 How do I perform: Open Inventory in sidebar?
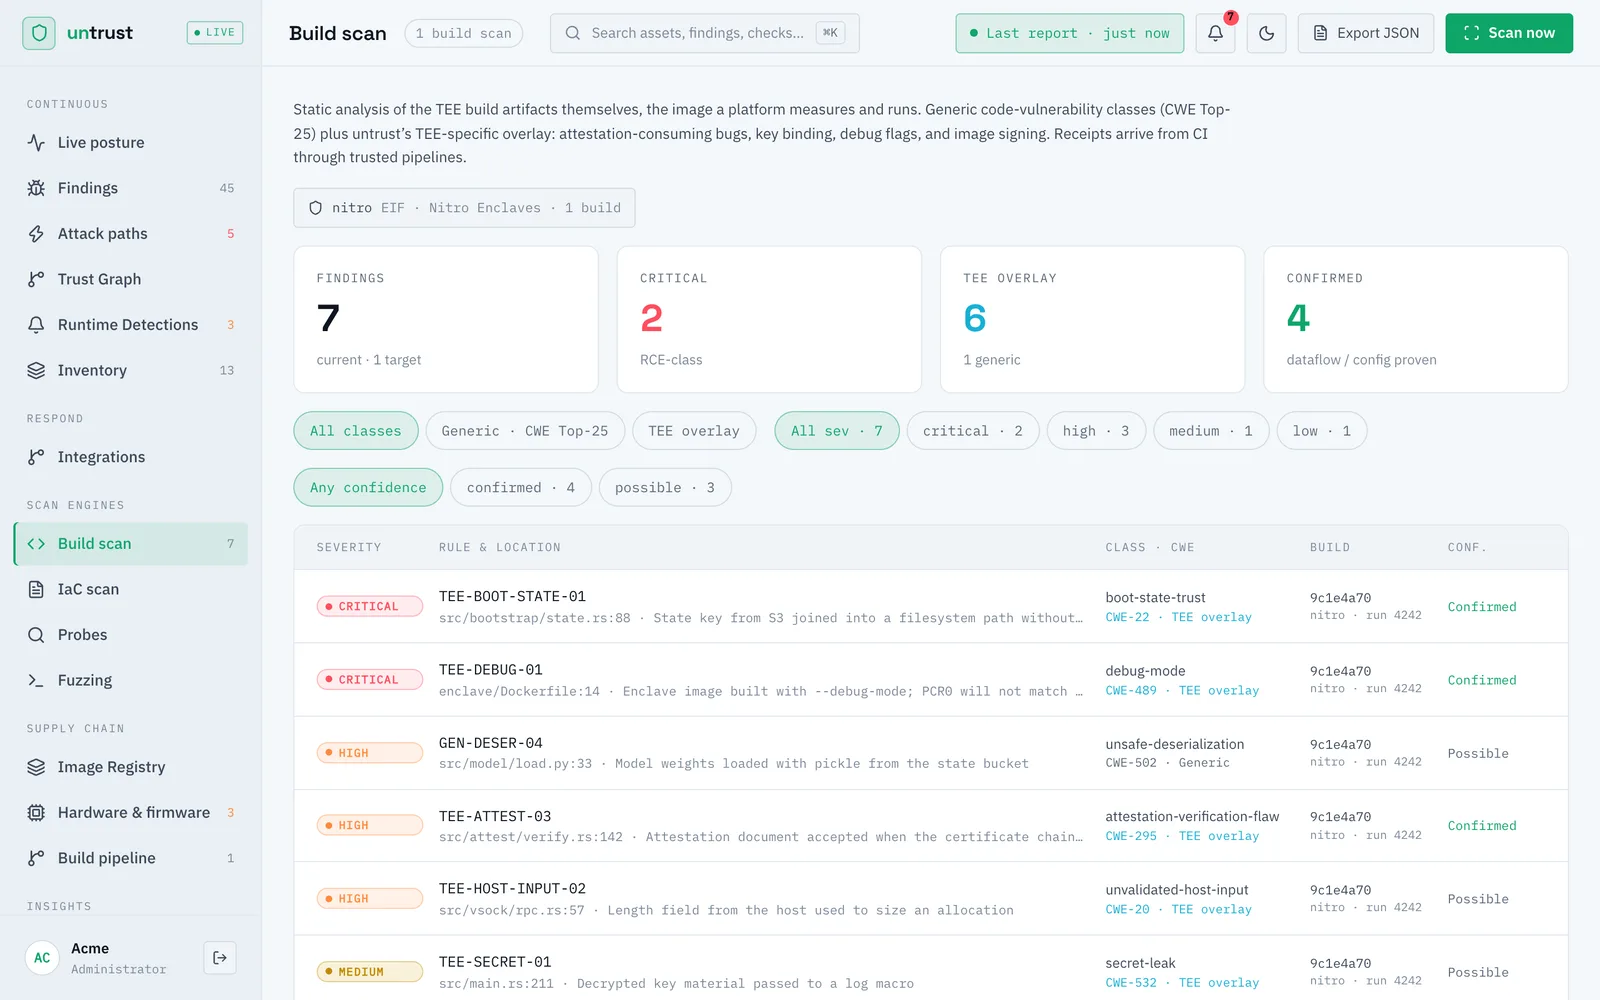[131, 370]
